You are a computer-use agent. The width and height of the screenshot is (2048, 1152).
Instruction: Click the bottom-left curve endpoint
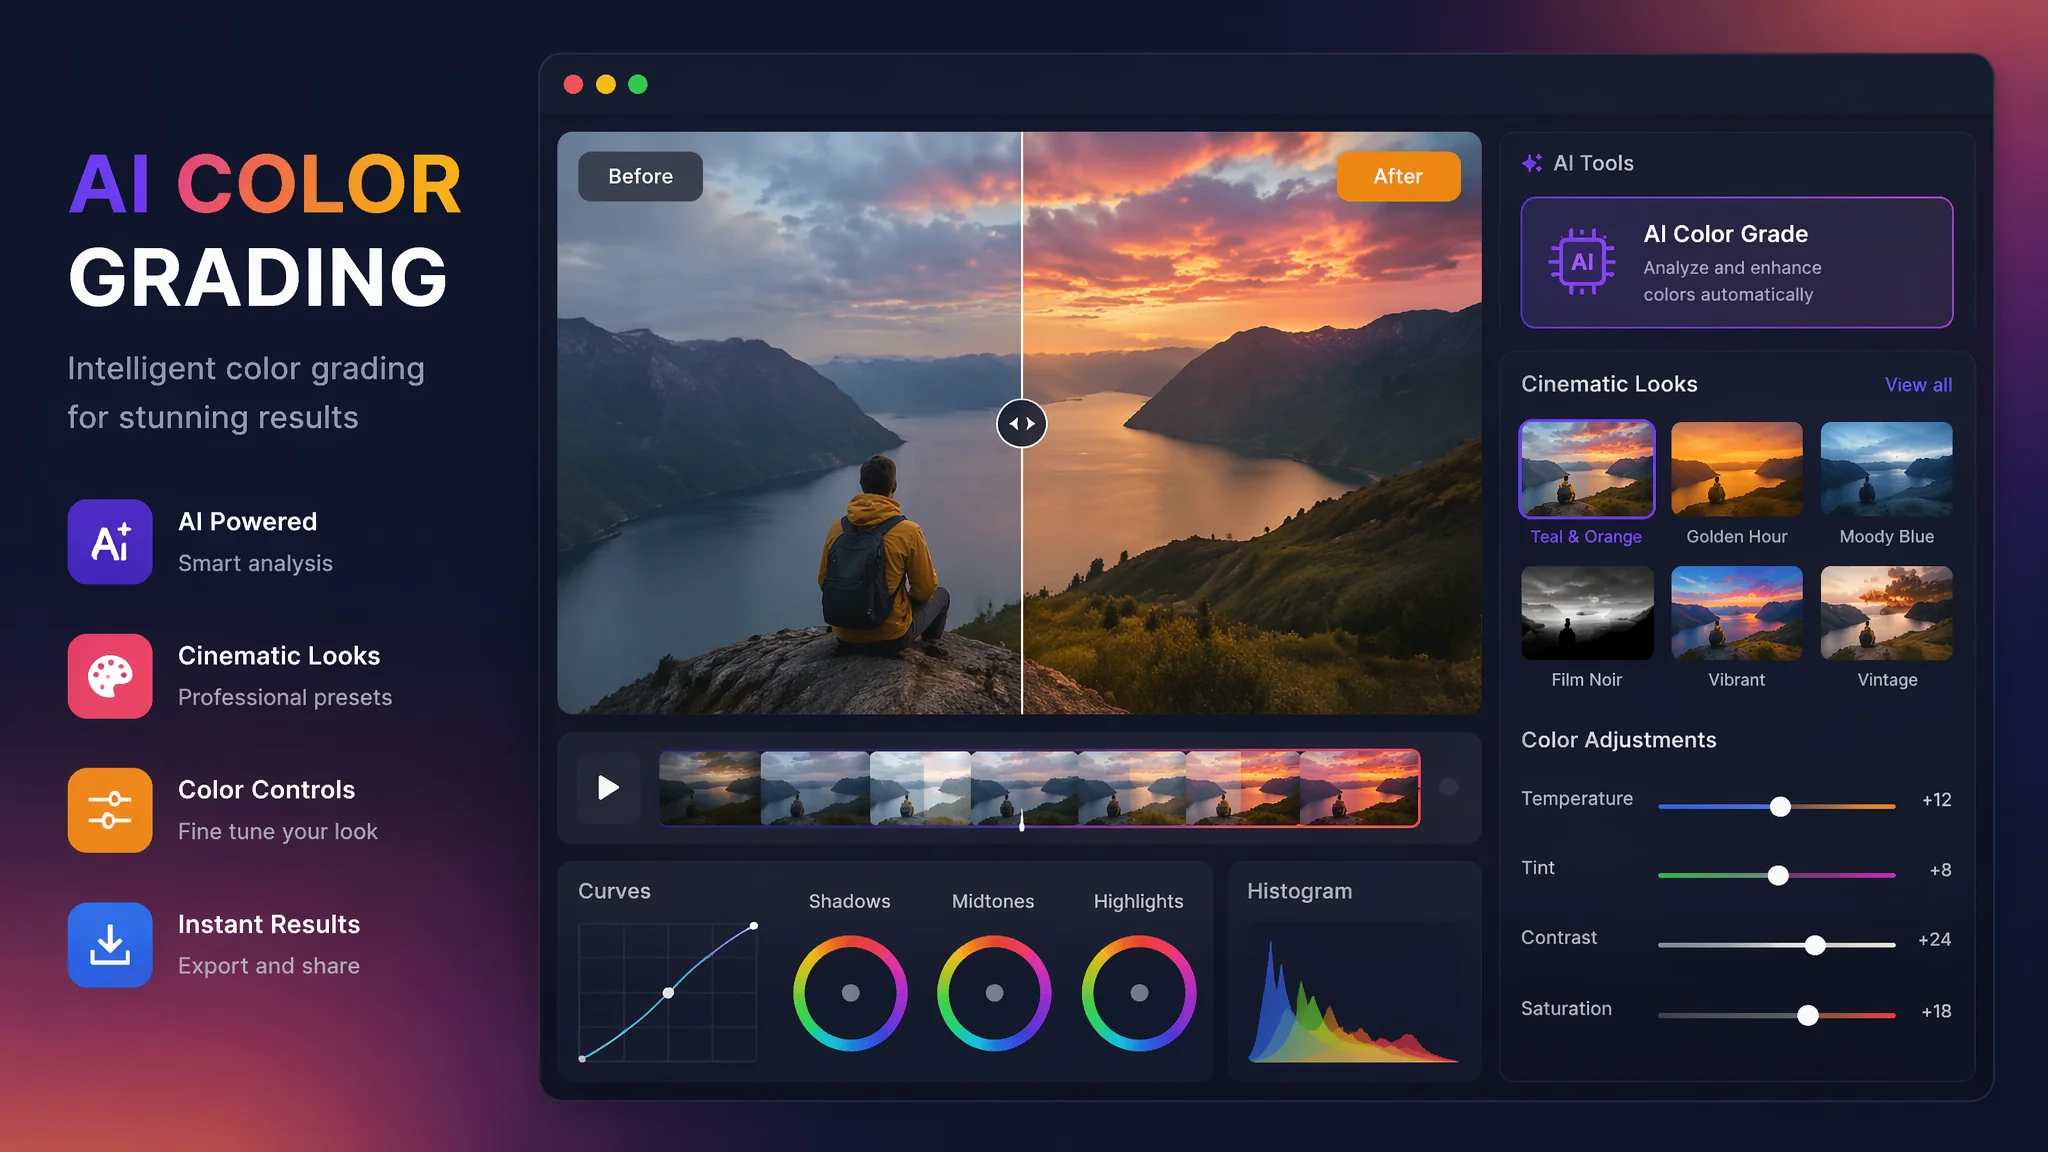point(582,1059)
